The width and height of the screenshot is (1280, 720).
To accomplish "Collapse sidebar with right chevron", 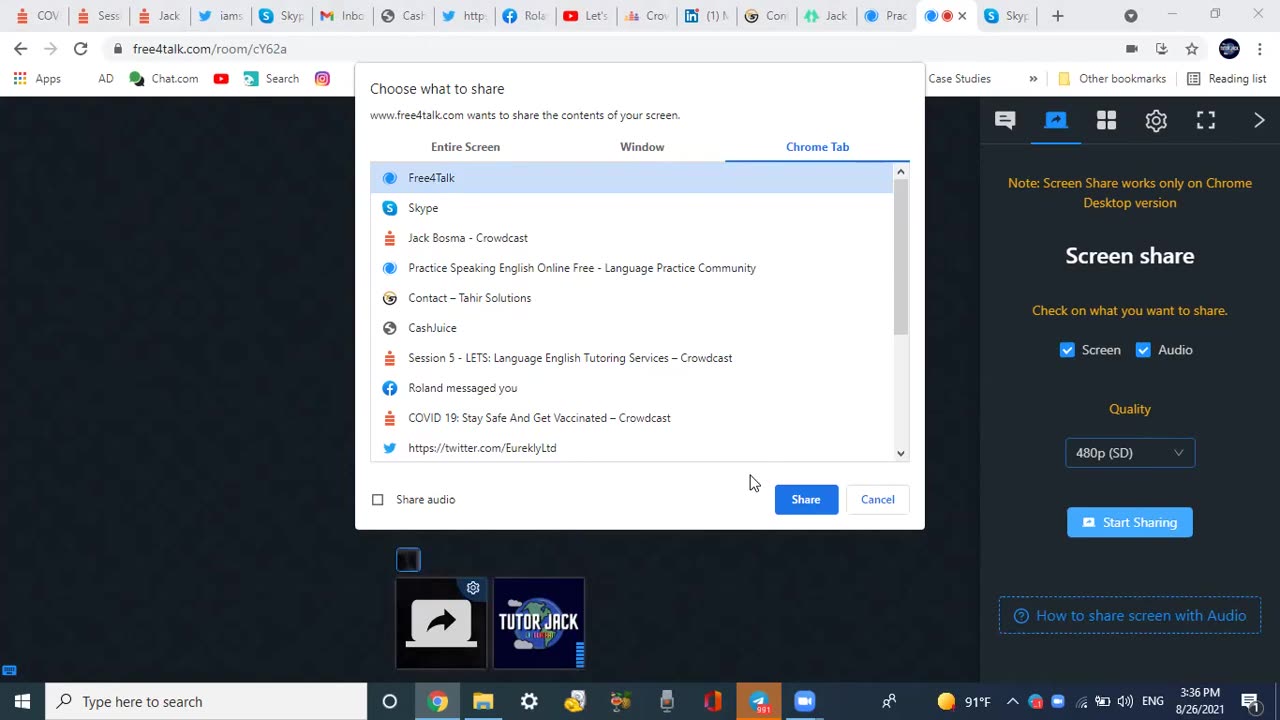I will (1259, 120).
